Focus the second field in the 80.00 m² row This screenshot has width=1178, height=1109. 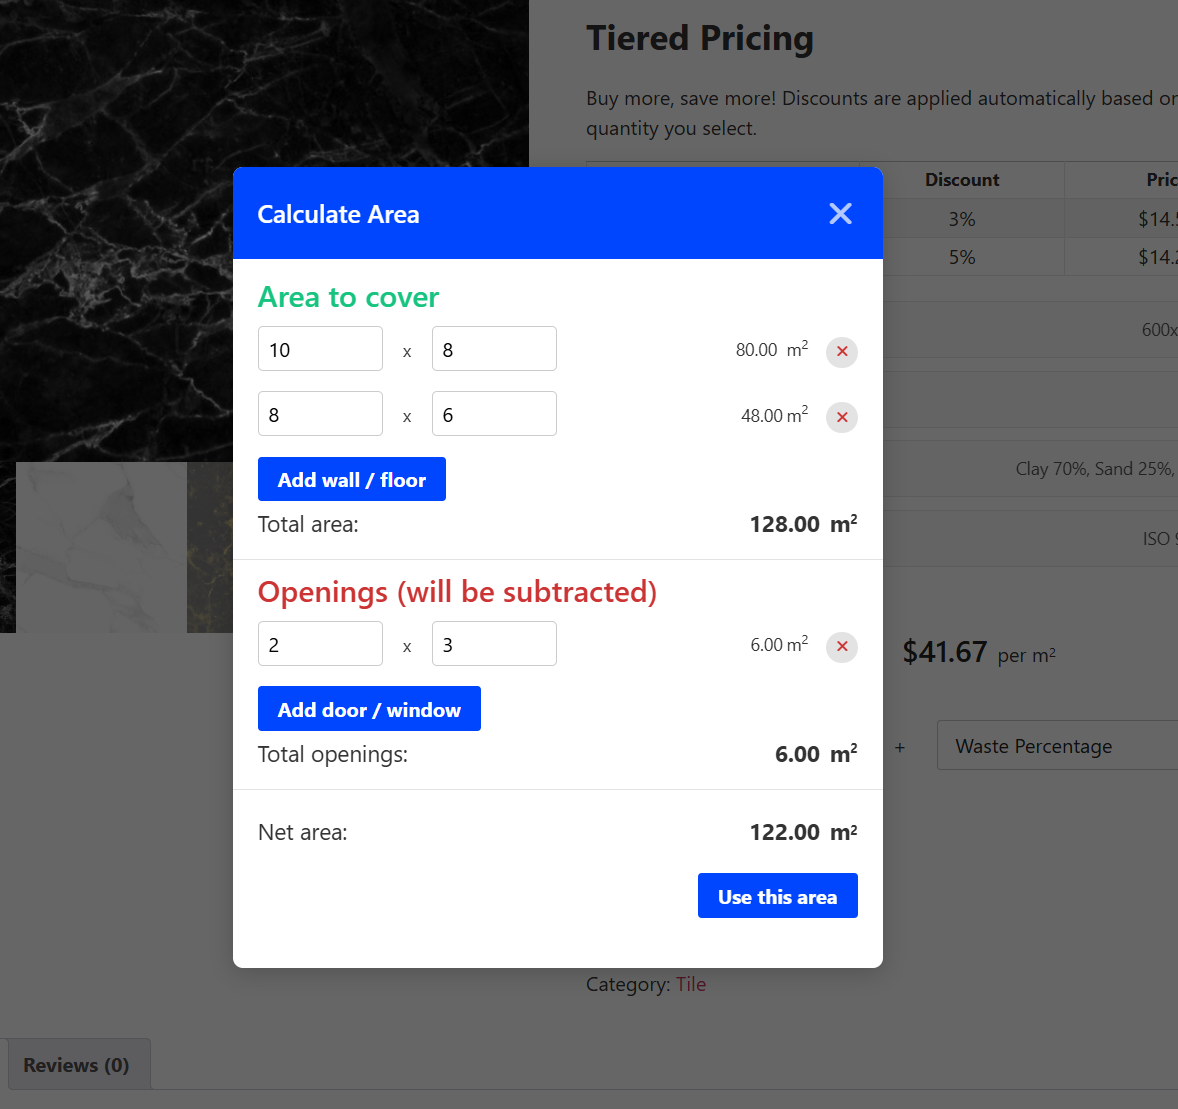(494, 349)
